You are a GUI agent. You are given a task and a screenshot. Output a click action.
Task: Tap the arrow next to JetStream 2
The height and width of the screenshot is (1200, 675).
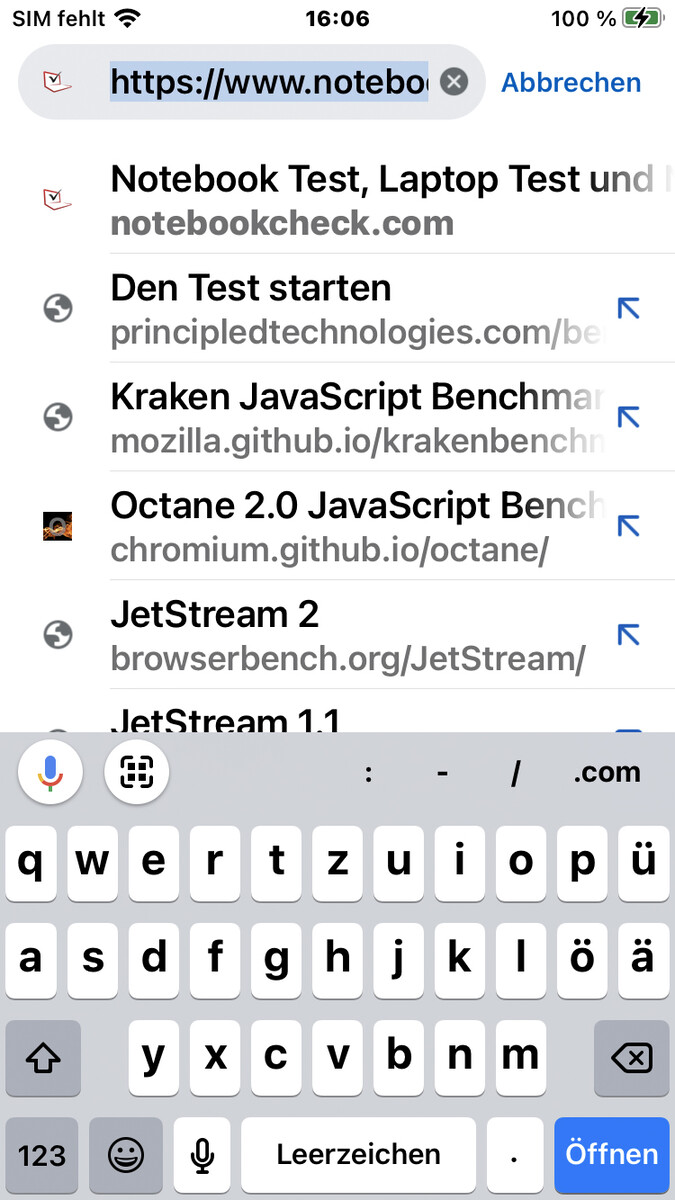pos(628,635)
